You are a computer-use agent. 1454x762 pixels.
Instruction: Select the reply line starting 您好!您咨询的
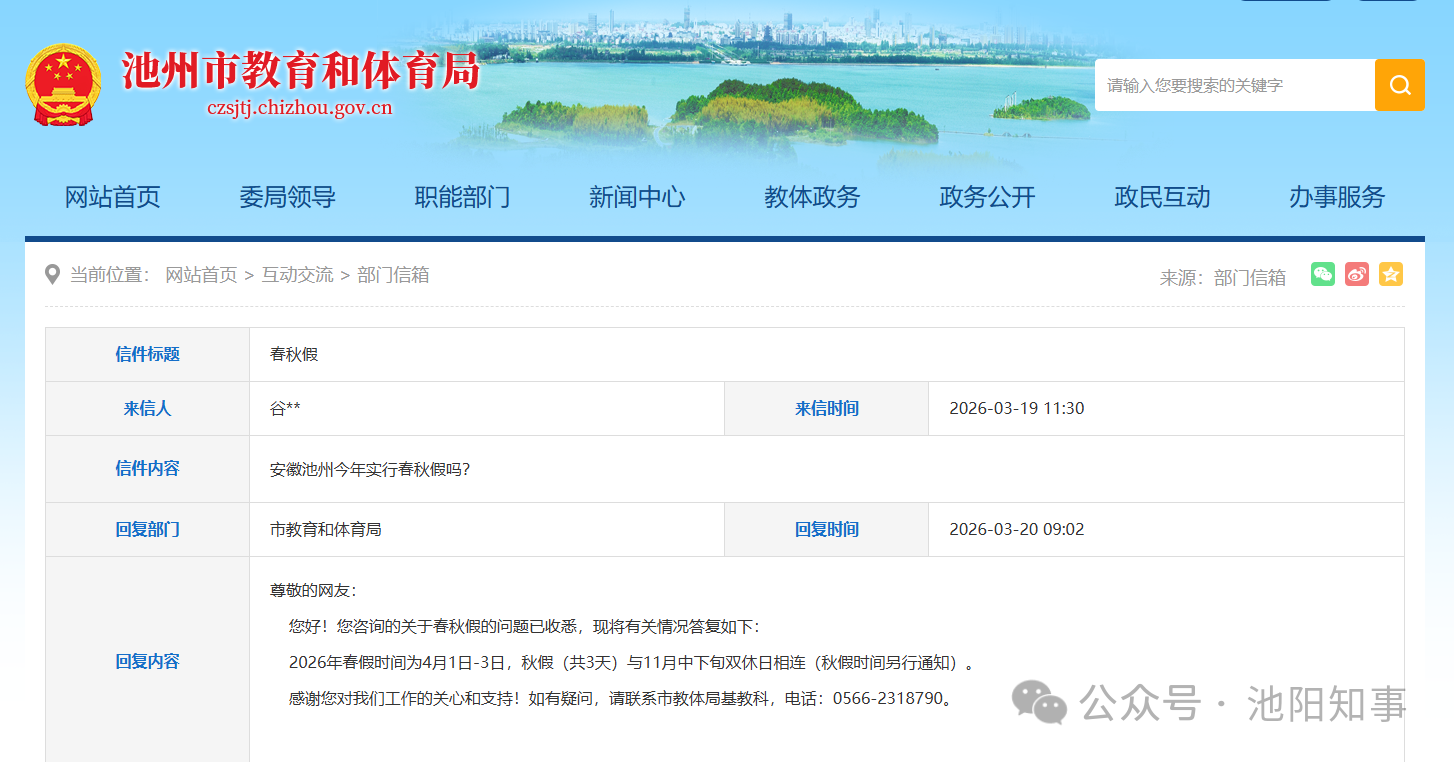[524, 626]
